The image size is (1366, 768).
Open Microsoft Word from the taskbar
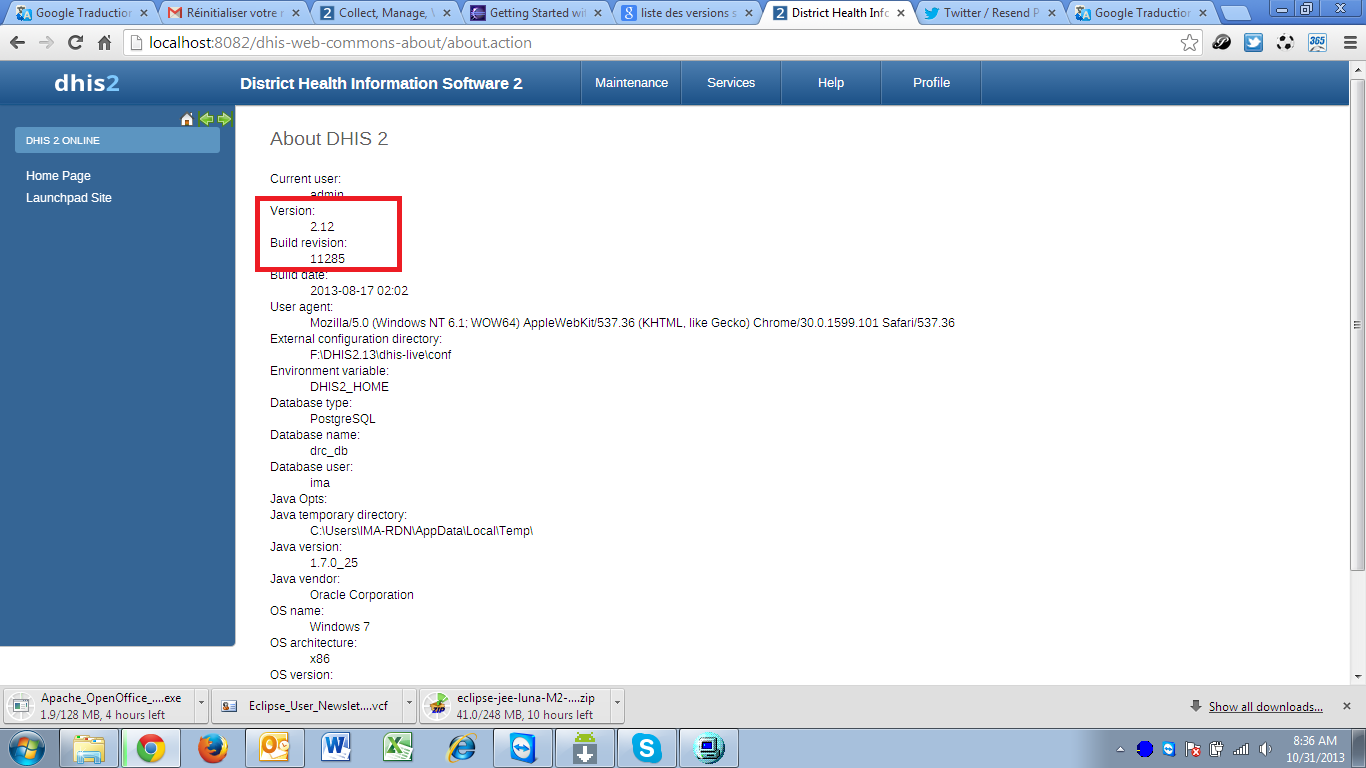(x=336, y=748)
